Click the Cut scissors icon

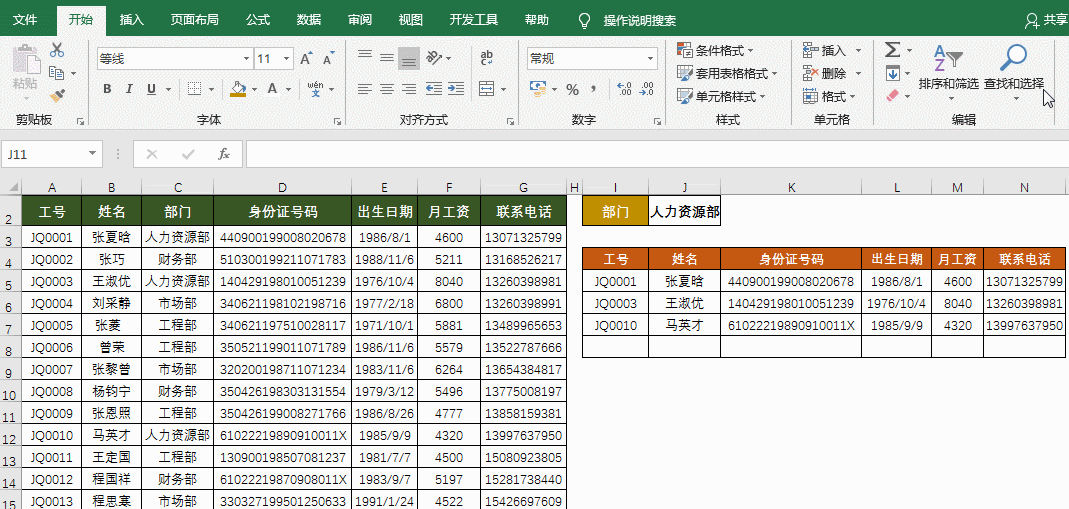(57, 50)
